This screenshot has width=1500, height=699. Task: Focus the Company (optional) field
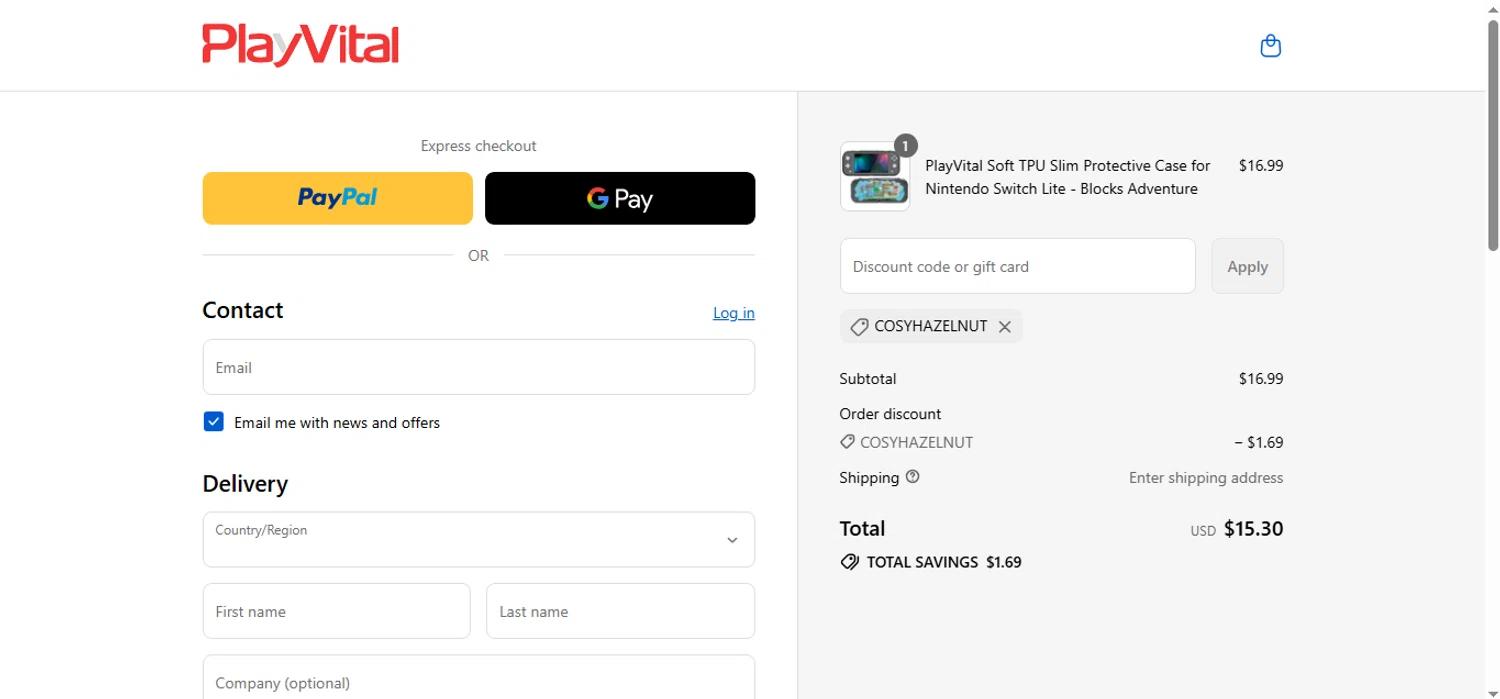(479, 677)
